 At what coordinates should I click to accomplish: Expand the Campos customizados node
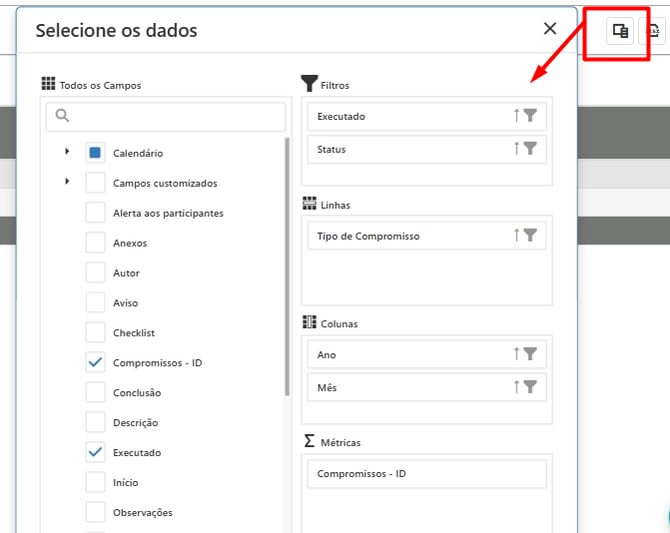[x=67, y=182]
